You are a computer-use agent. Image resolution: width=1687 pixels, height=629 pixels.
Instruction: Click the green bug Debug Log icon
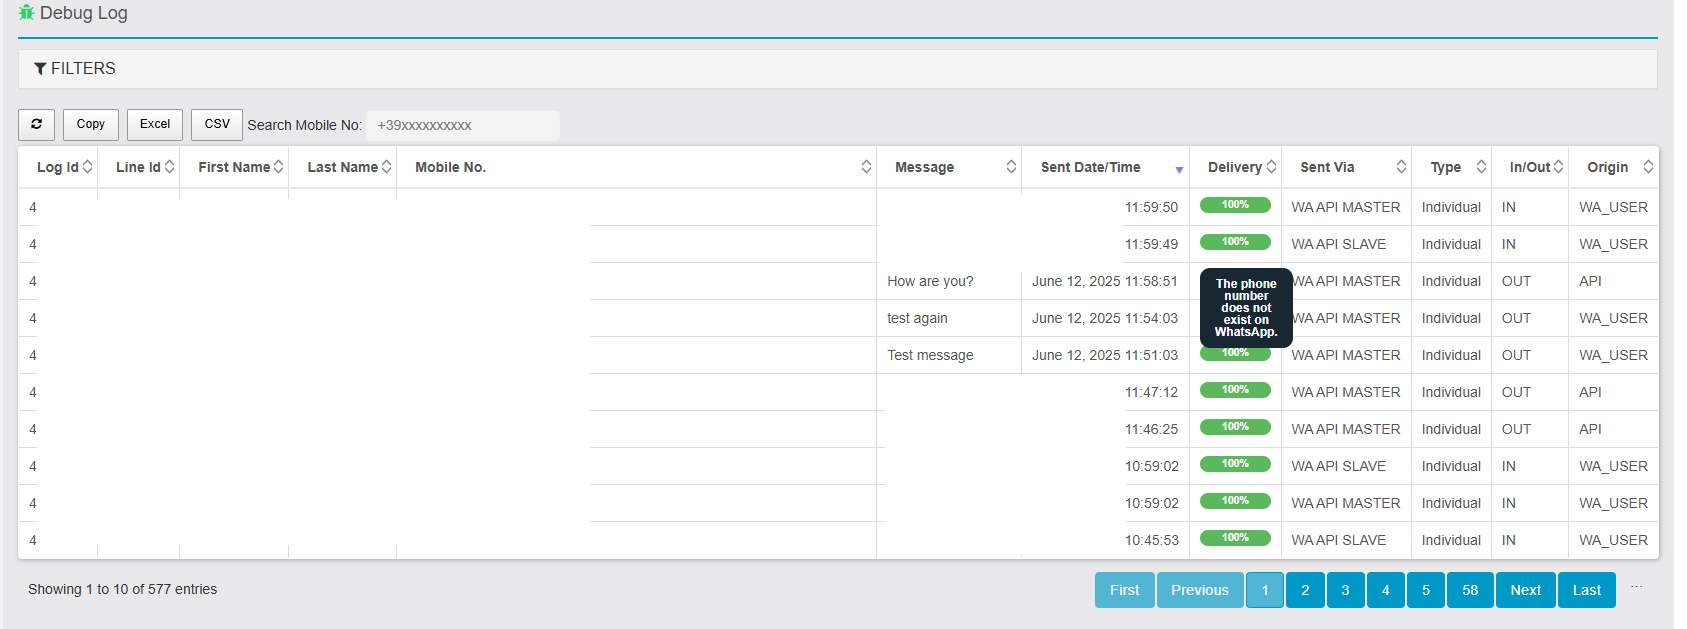pyautogui.click(x=26, y=13)
